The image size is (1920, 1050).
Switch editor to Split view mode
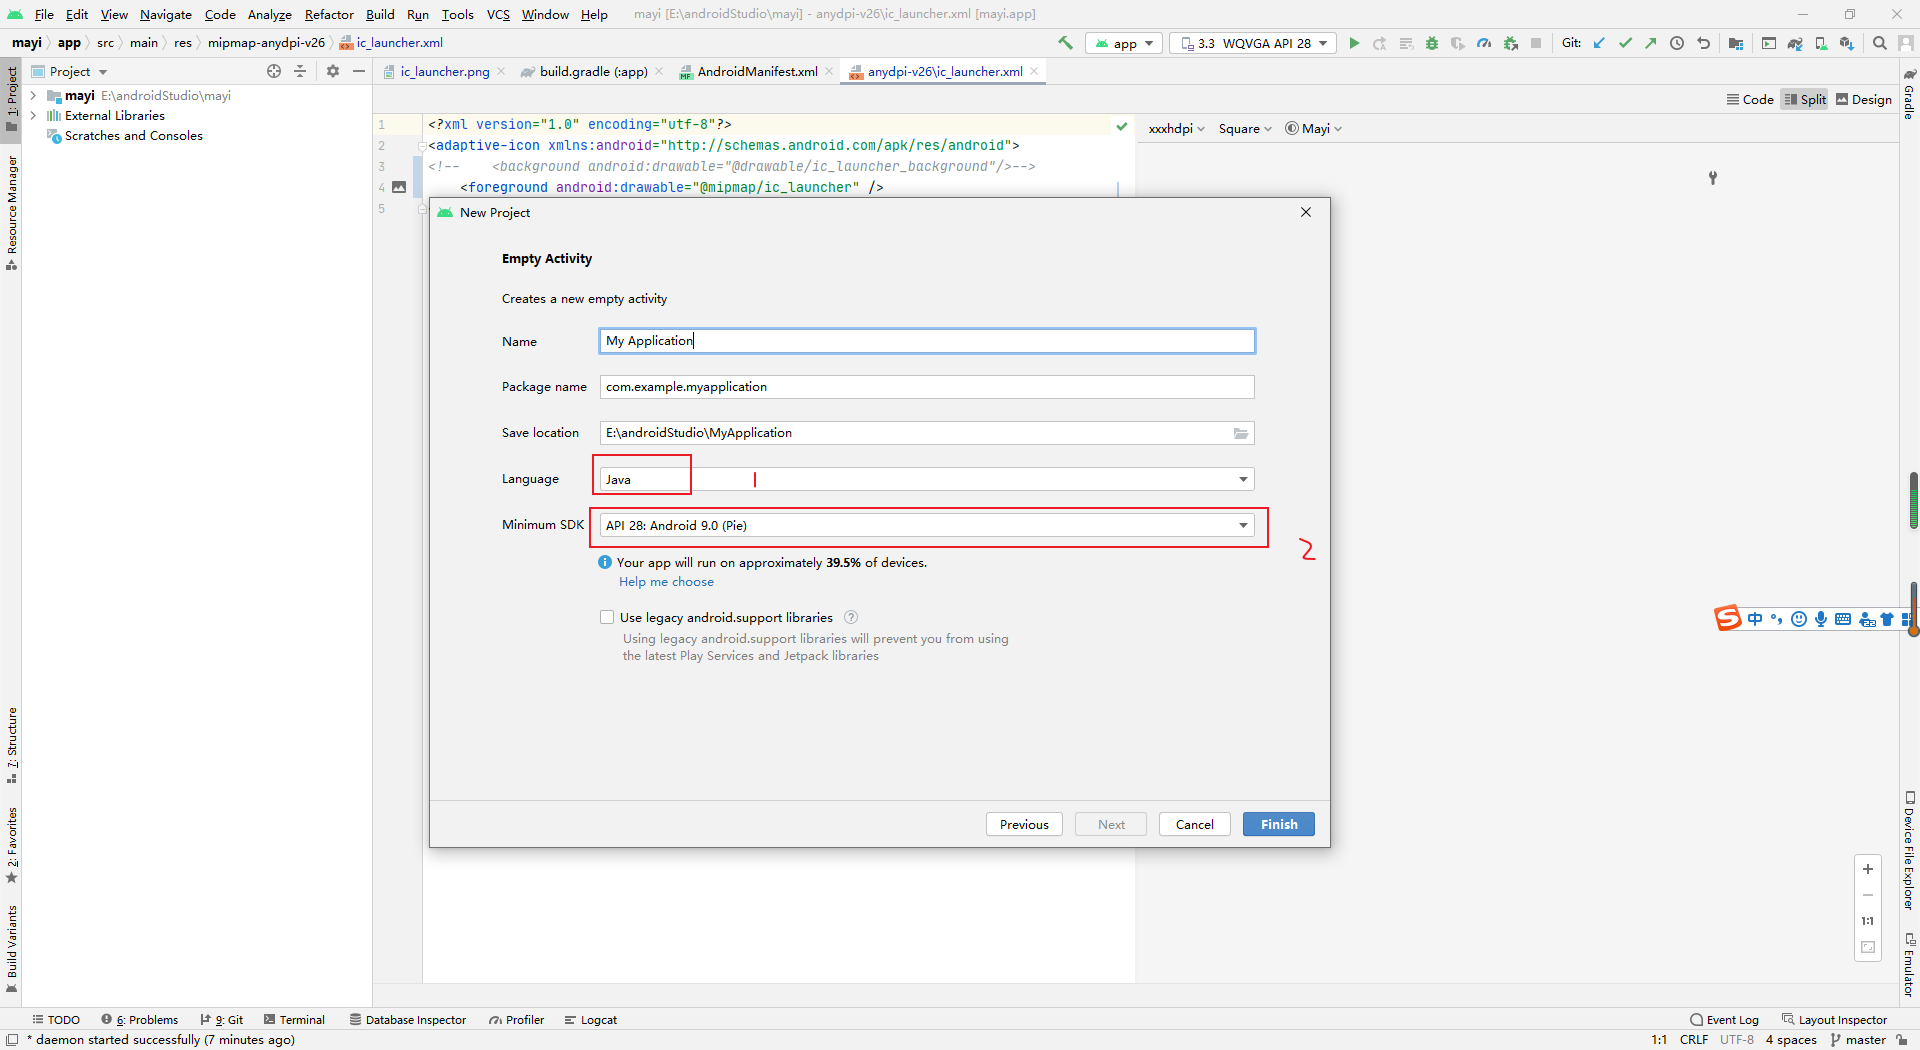tap(1805, 99)
